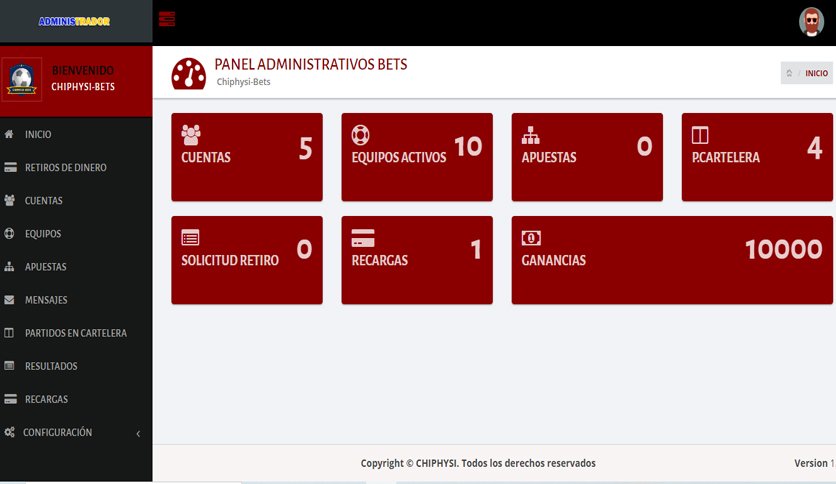Open the user avatar profile menu
The image size is (836, 484).
click(x=811, y=22)
